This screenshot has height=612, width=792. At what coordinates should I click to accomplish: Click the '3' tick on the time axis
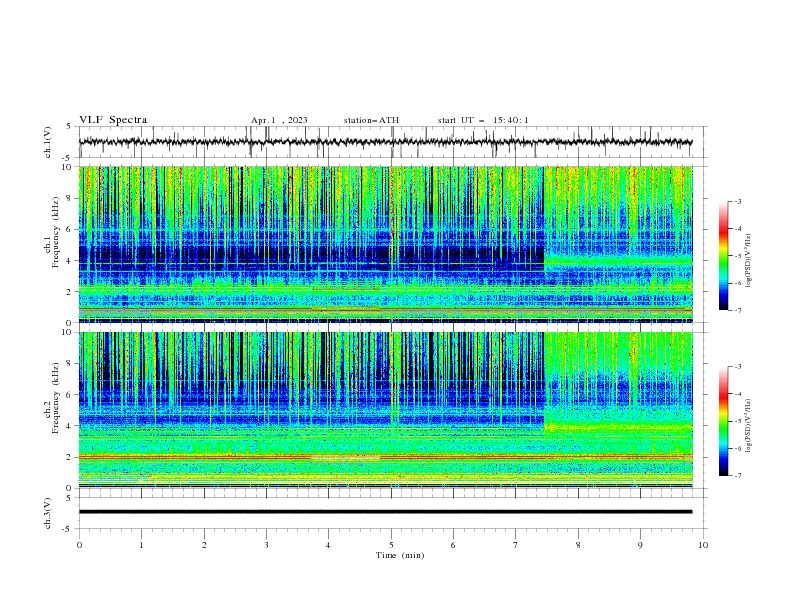266,545
